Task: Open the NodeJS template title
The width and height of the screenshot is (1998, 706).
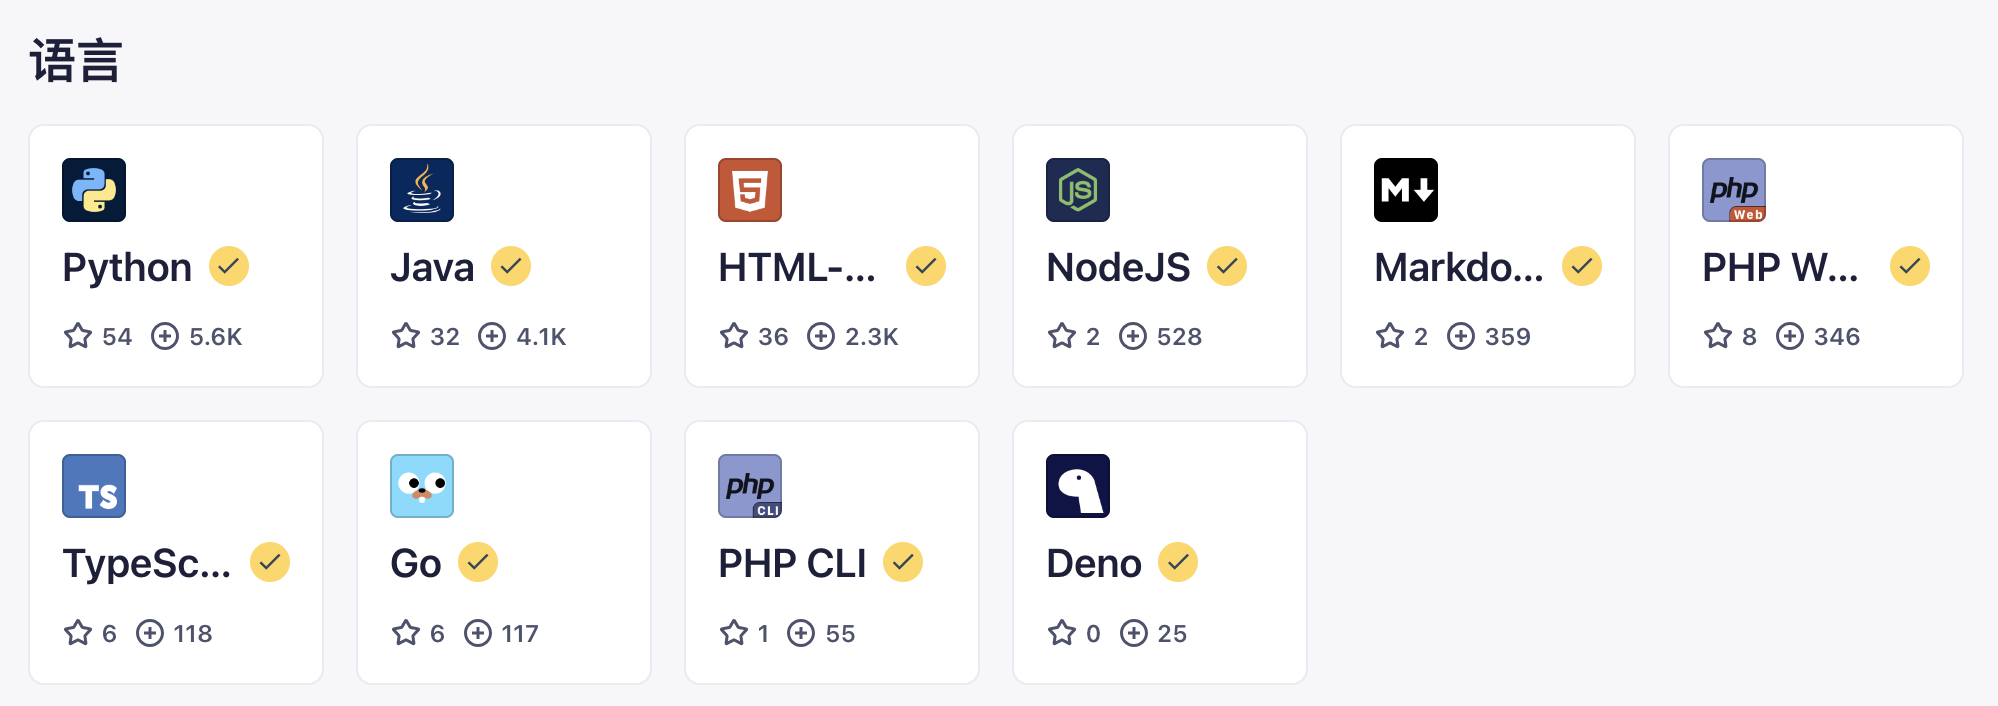Action: tap(1118, 268)
